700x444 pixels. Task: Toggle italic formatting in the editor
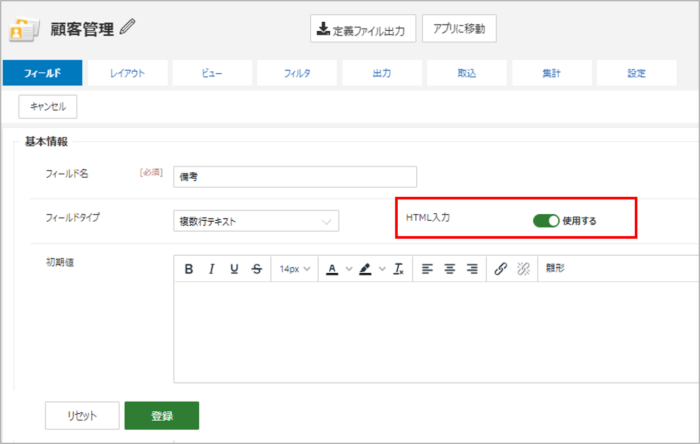212,269
